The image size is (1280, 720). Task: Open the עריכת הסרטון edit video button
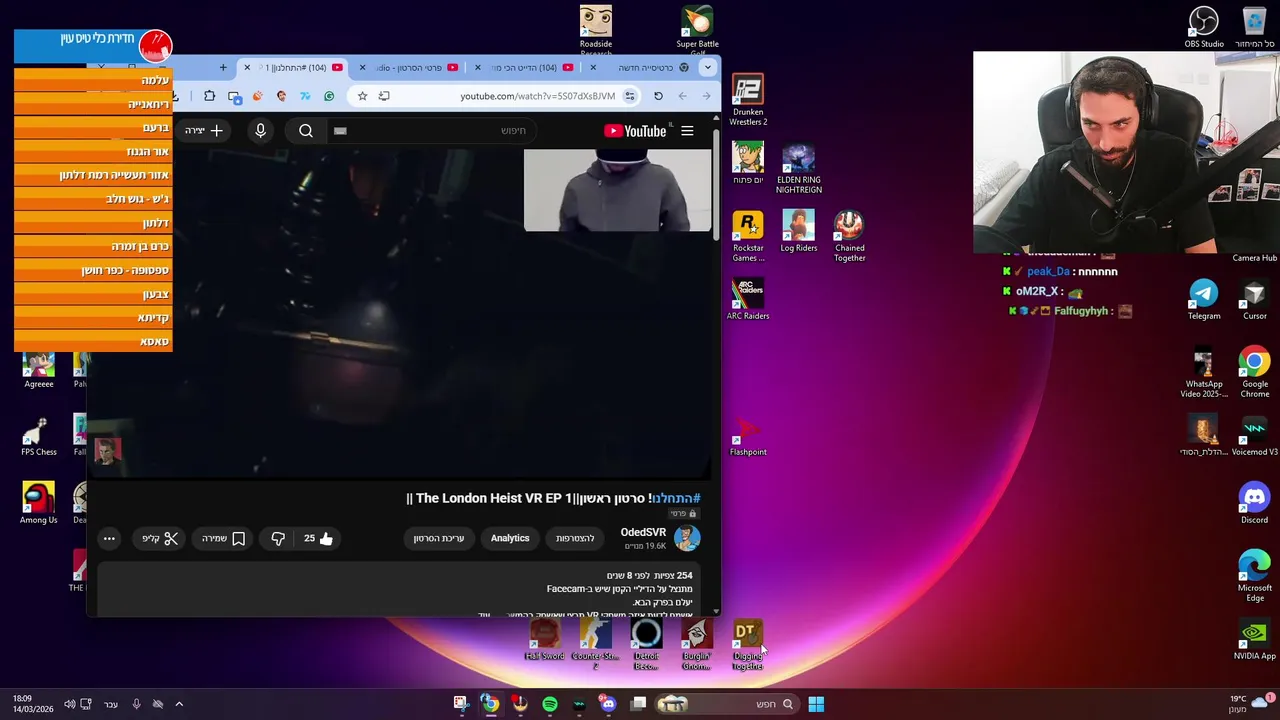pyautogui.click(x=439, y=538)
